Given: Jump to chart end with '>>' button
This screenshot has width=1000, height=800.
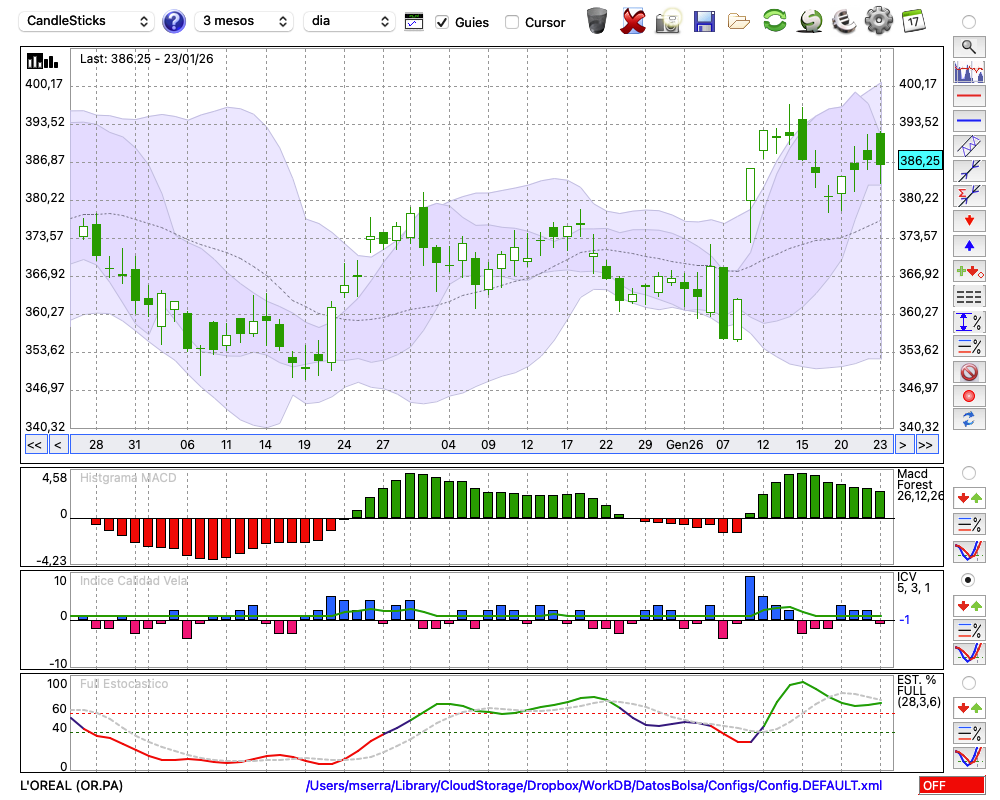Looking at the screenshot, I should (x=926, y=445).
